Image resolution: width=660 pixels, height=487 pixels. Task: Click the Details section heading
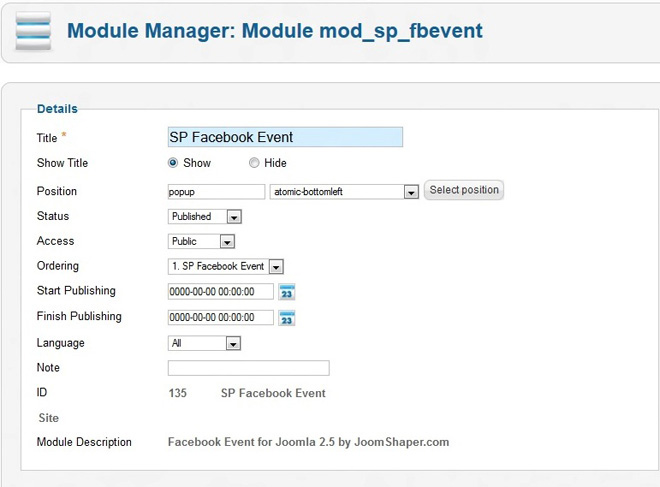coord(57,109)
